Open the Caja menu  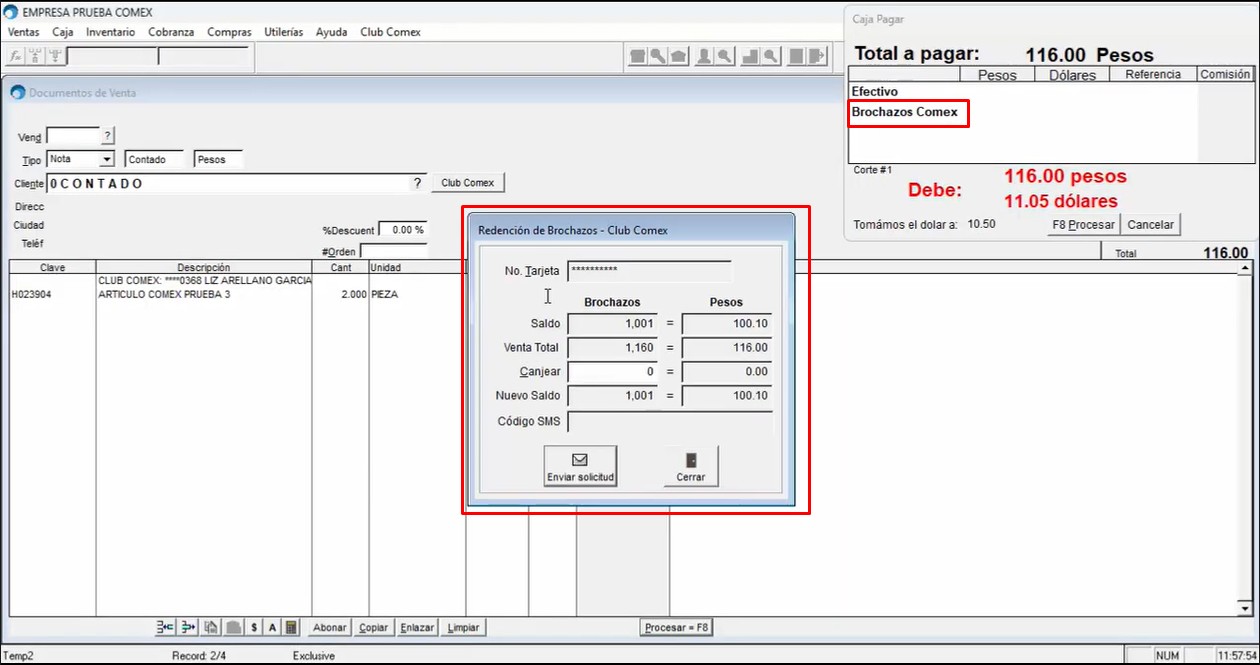coord(63,32)
